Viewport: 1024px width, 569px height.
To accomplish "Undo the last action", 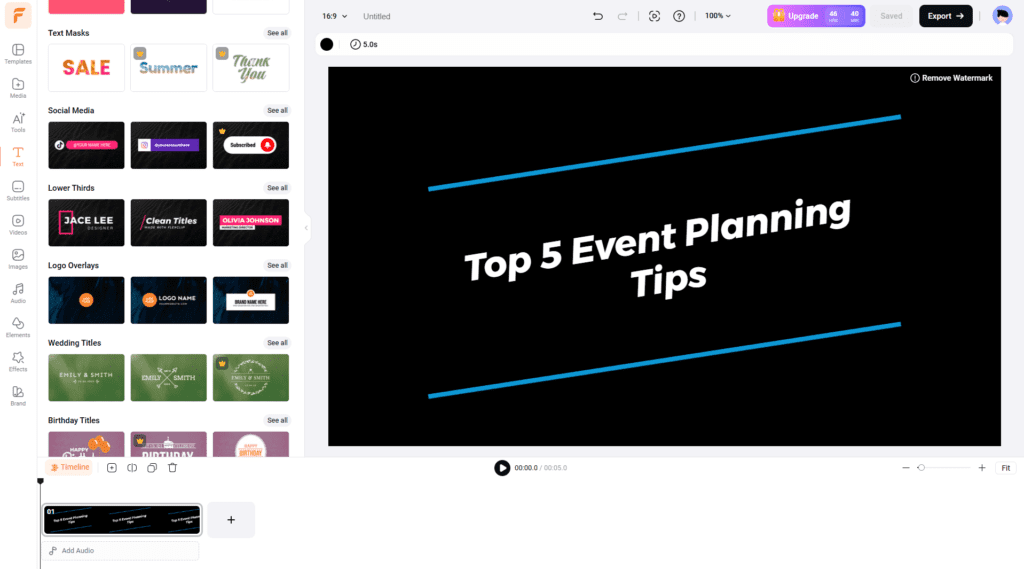I will tap(598, 16).
